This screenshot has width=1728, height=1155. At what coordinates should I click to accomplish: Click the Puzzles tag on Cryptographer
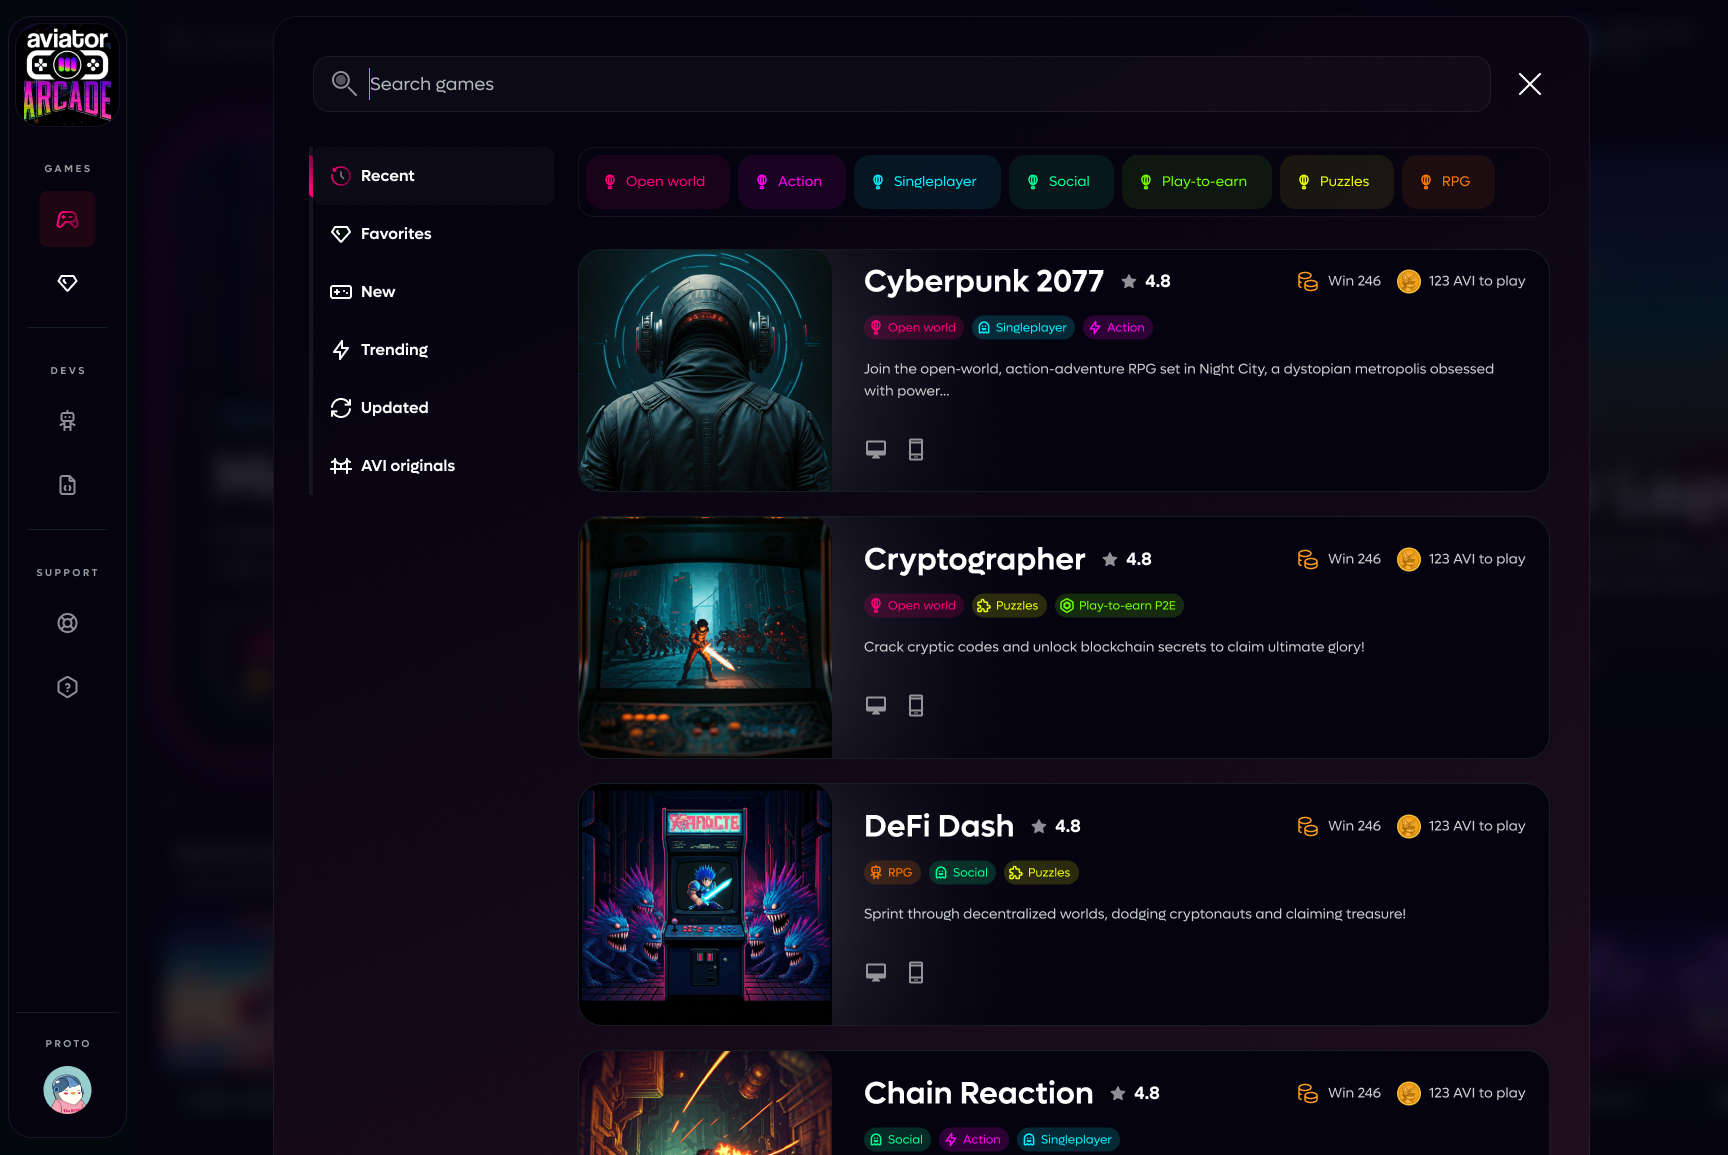tap(1009, 606)
